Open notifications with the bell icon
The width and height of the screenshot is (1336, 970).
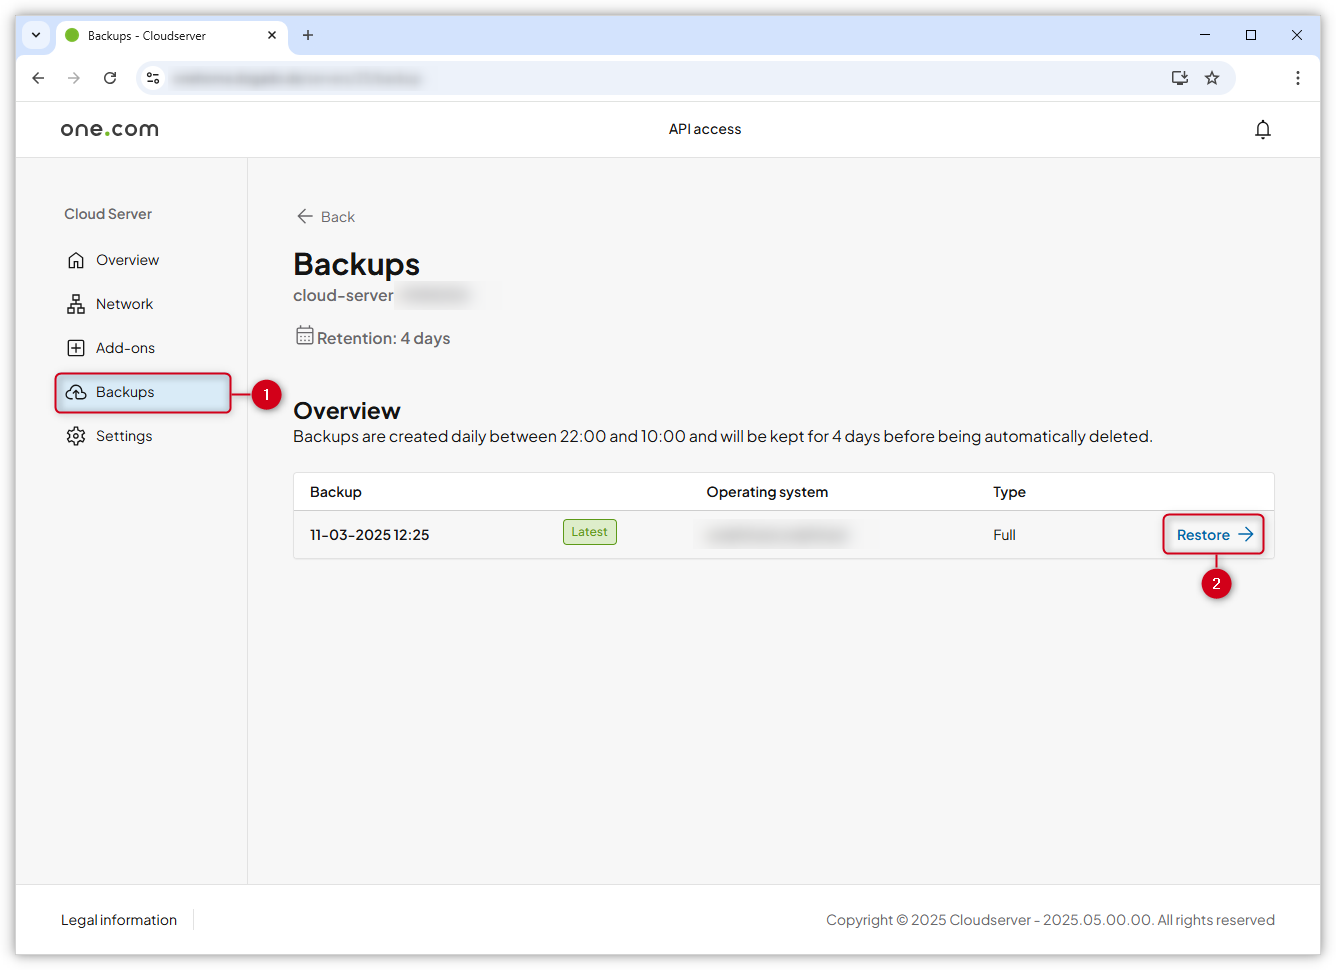pyautogui.click(x=1263, y=129)
